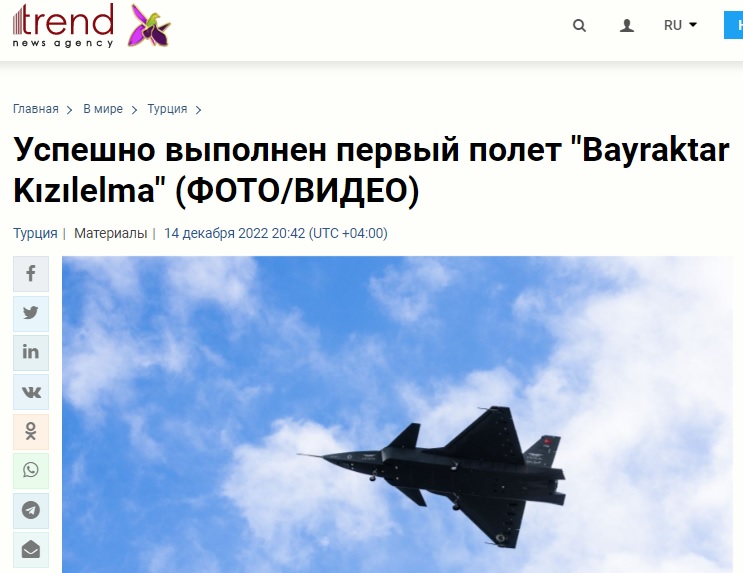The image size is (743, 573).
Task: Share article via Telegram
Action: pyautogui.click(x=31, y=510)
